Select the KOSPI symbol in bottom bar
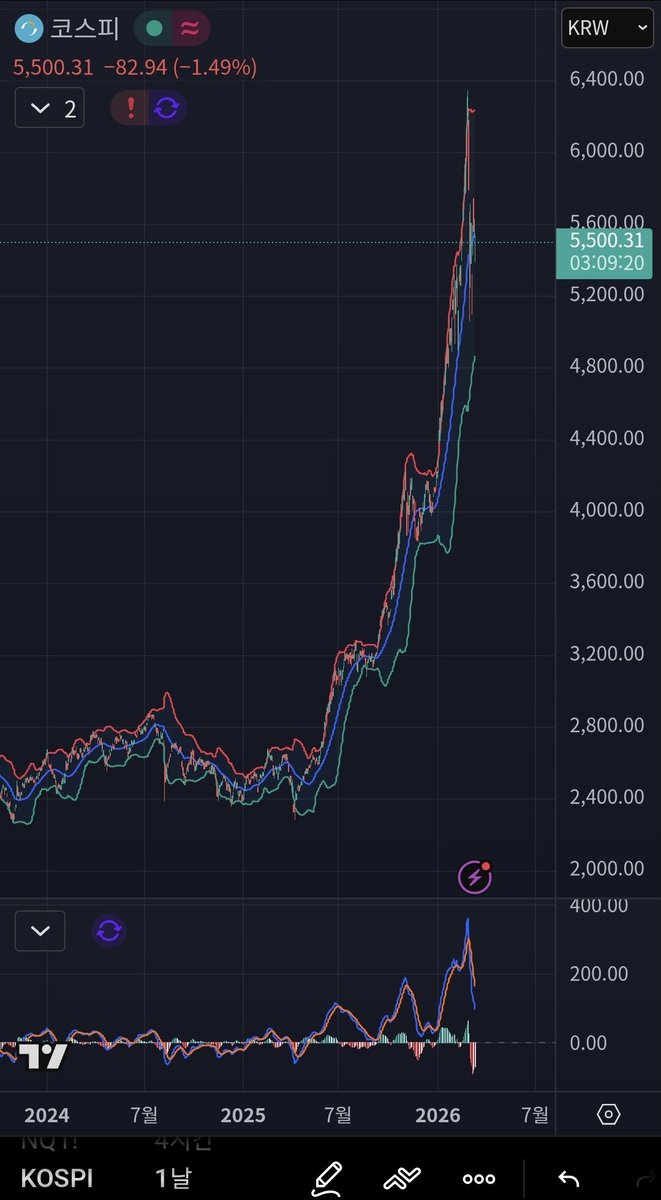The width and height of the screenshot is (661, 1200). [56, 1179]
